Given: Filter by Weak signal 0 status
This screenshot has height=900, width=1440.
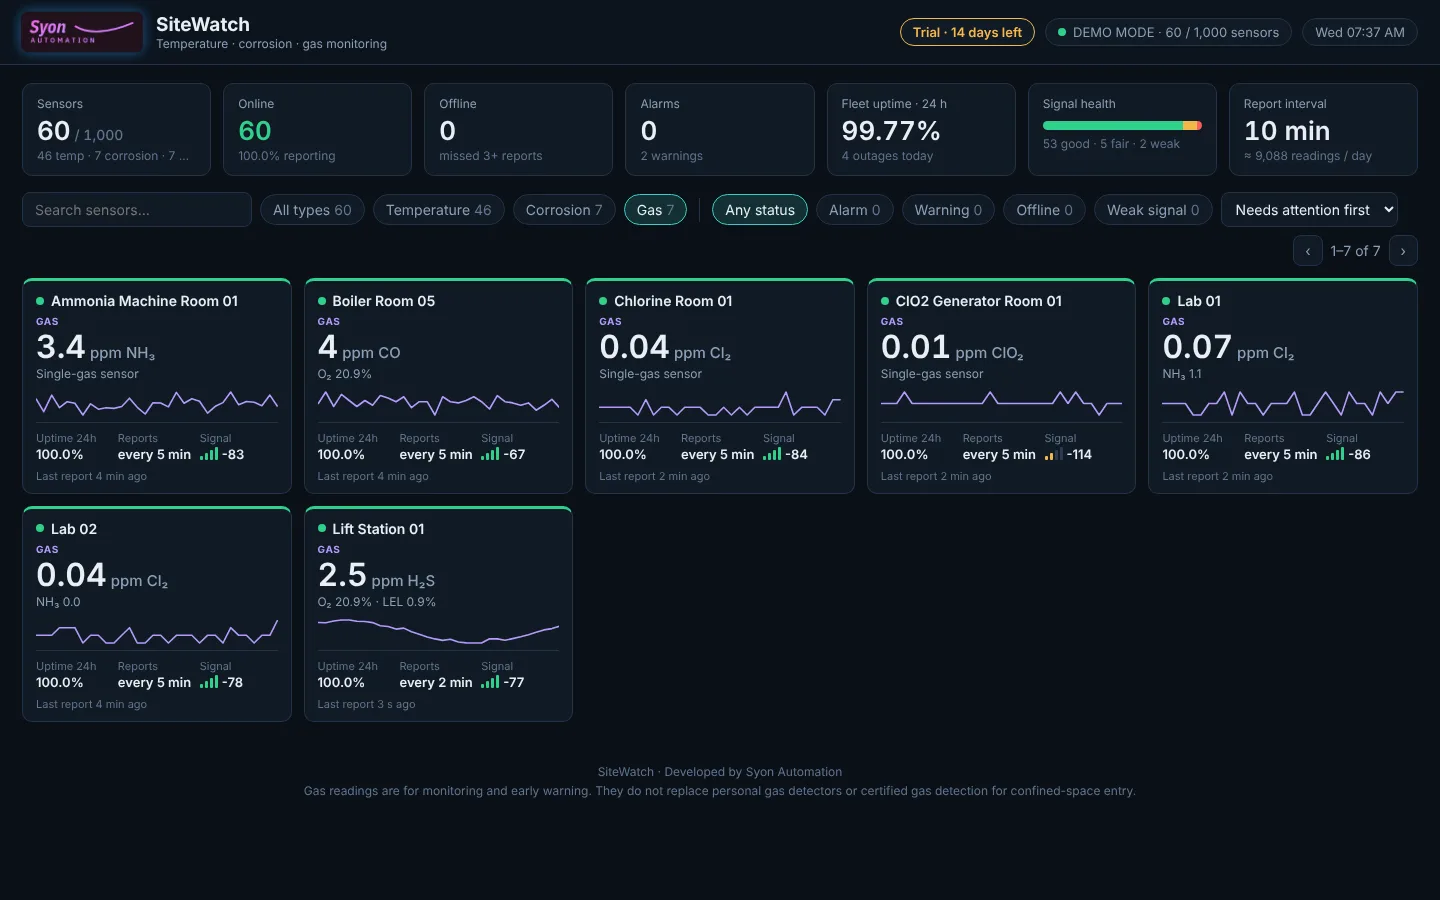Looking at the screenshot, I should [1153, 210].
